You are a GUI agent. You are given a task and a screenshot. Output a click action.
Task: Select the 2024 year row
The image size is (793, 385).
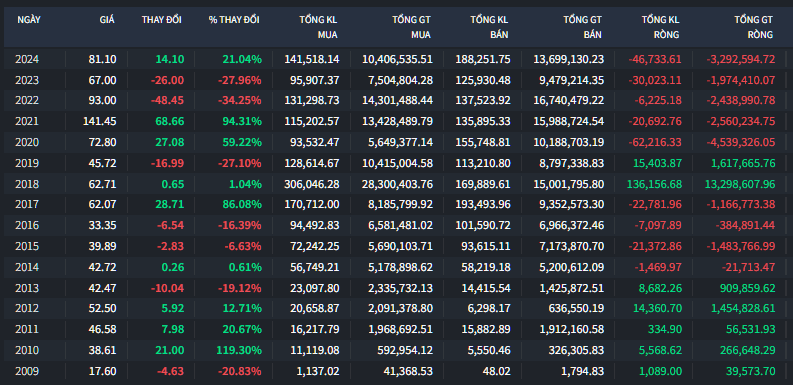(396, 59)
